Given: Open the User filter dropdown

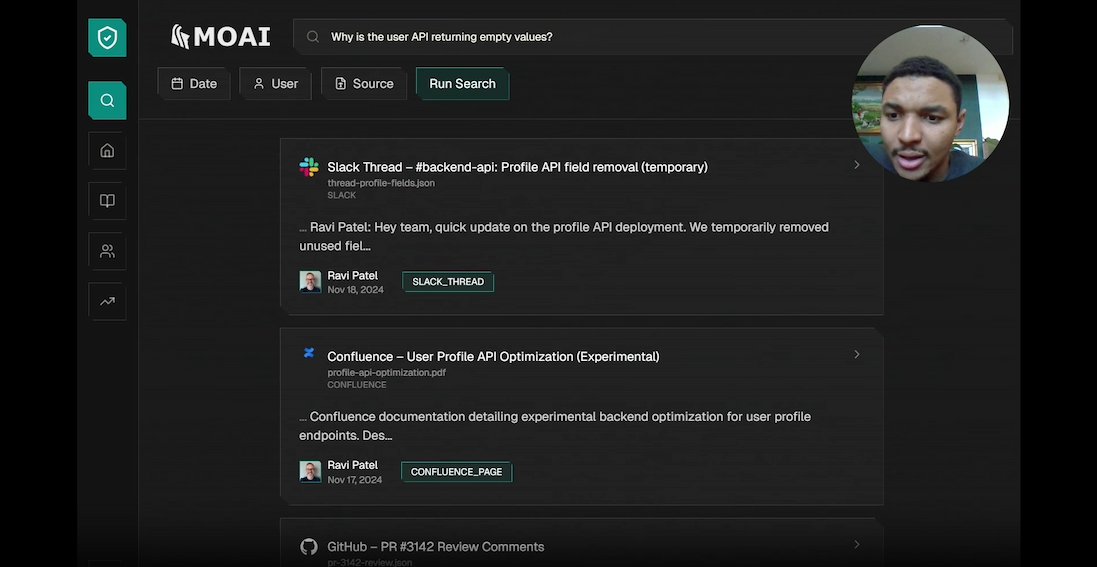Looking at the screenshot, I should (x=276, y=83).
